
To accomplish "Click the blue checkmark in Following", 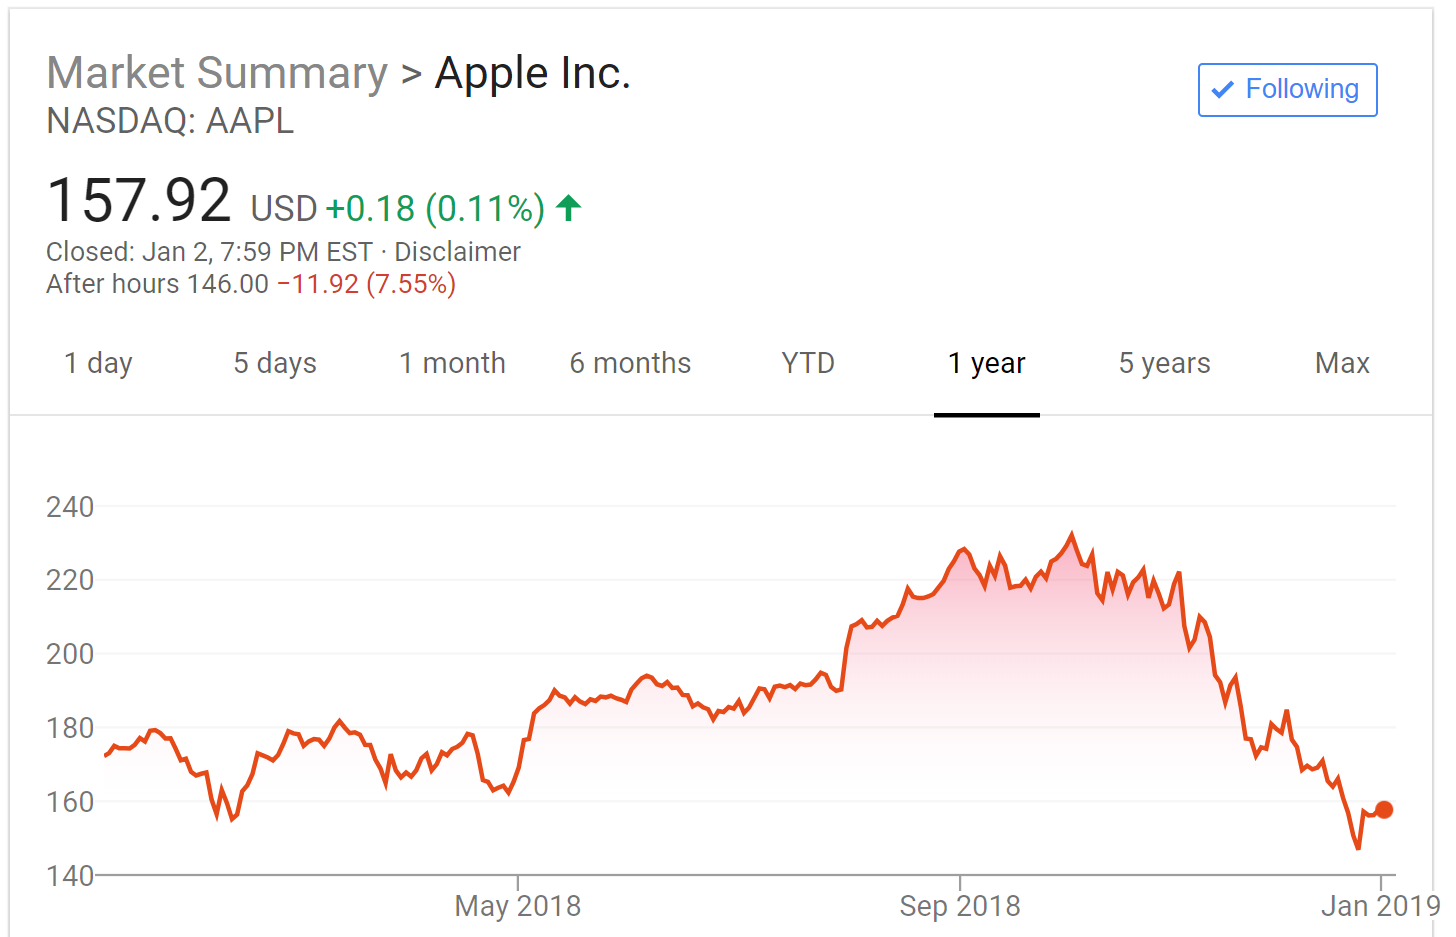I will 1222,90.
